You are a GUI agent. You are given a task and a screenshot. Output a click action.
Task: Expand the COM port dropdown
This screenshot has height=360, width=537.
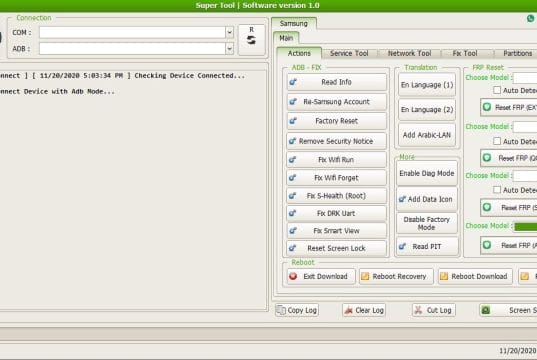tap(229, 33)
